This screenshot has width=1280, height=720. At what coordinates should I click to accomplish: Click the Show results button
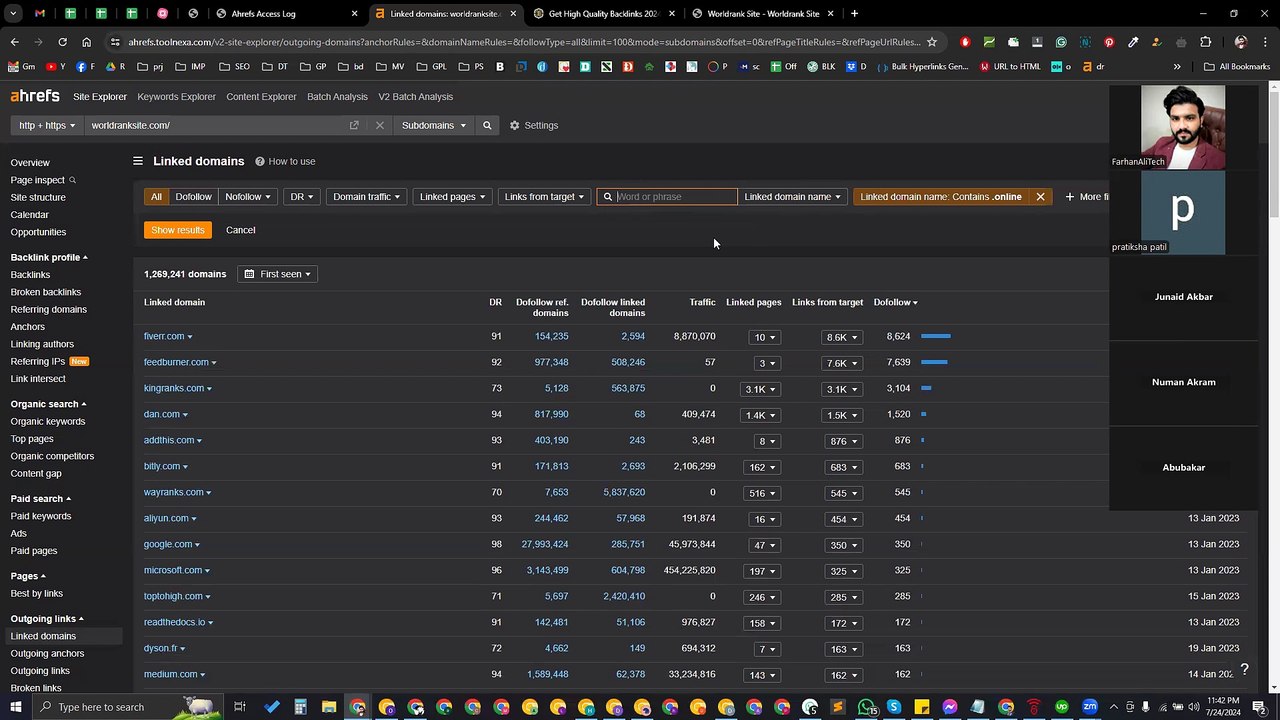(x=178, y=230)
